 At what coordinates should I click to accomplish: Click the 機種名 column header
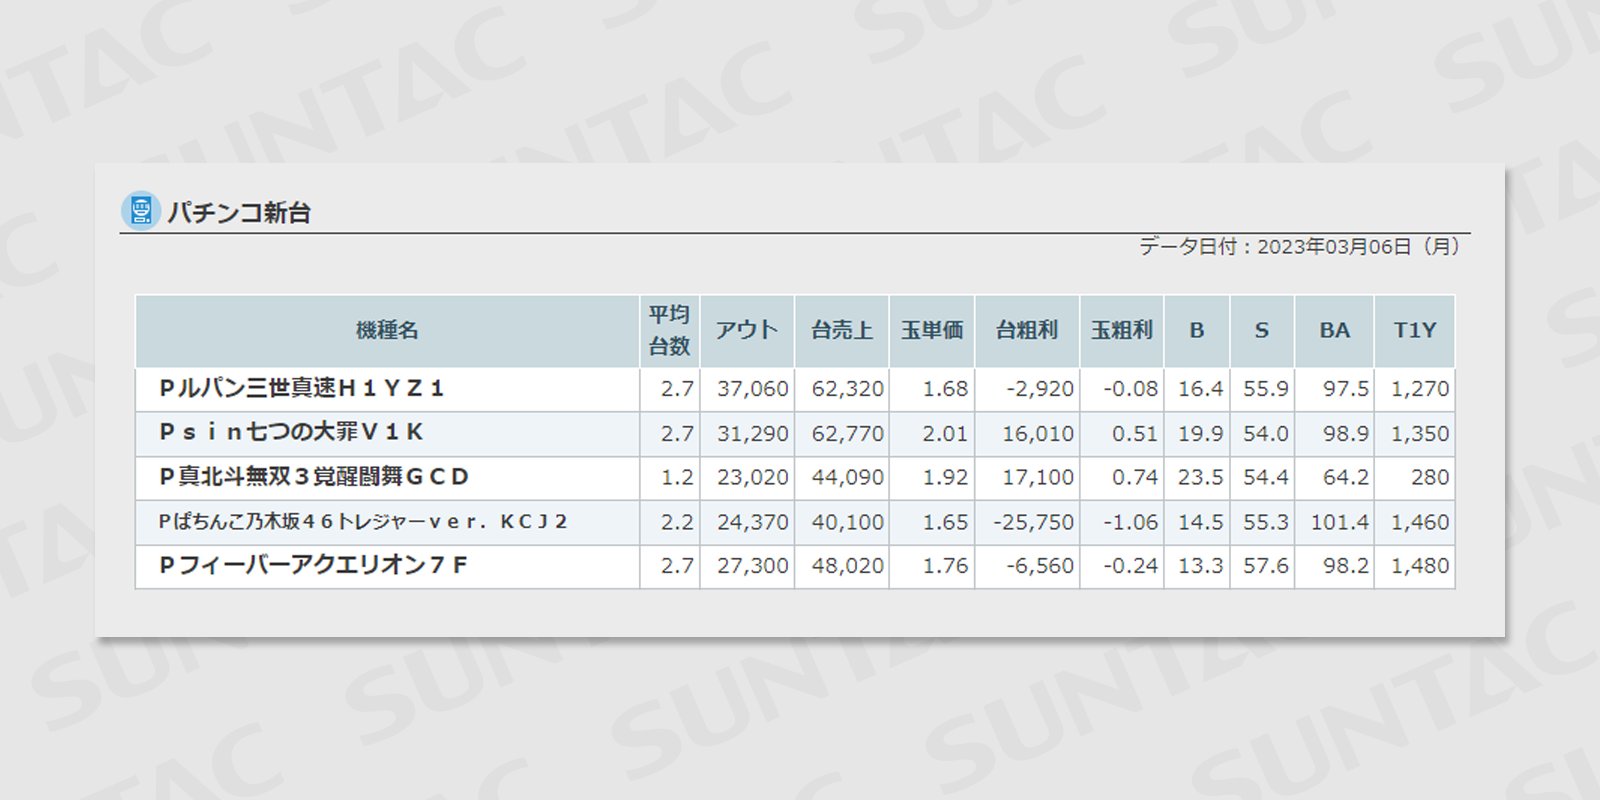click(387, 331)
